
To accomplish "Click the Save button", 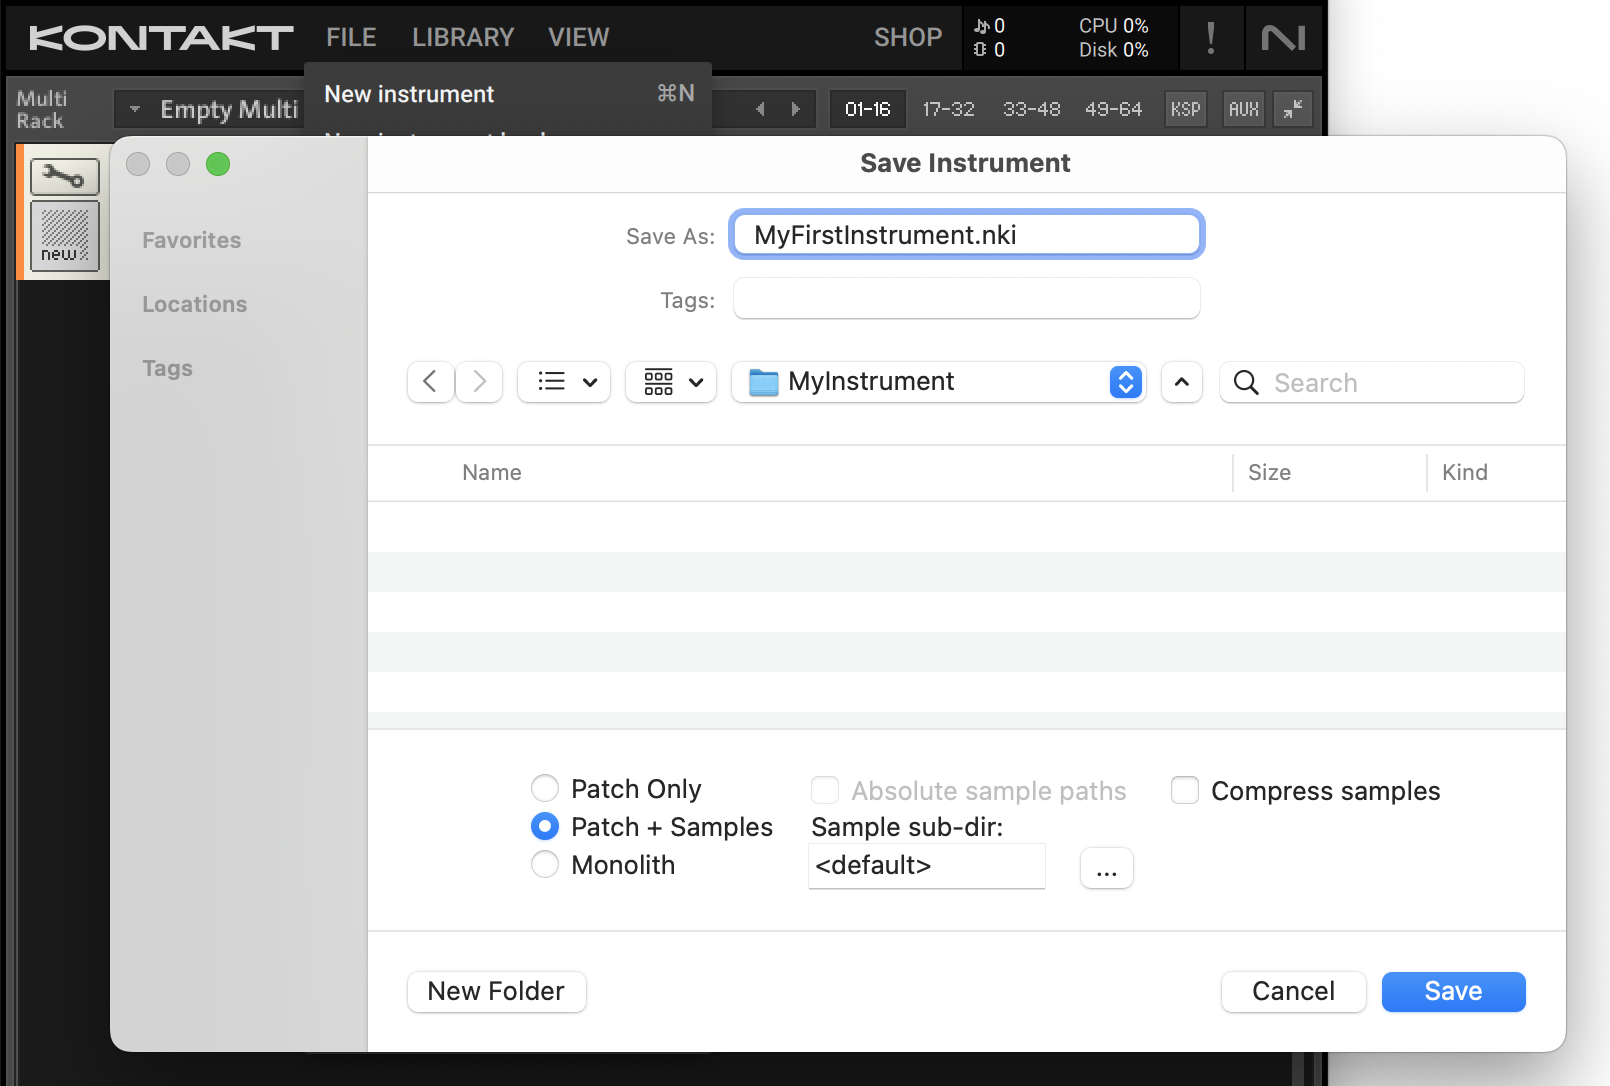I will click(x=1453, y=991).
